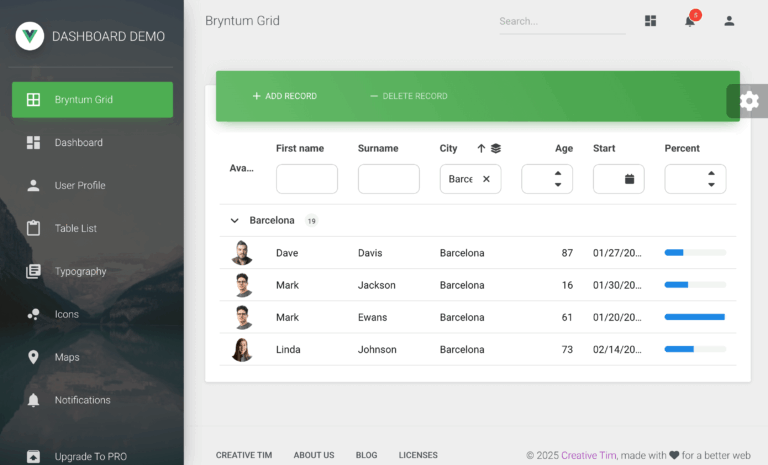
Task: Click Dave Davis's percent progress bar
Action: (696, 253)
